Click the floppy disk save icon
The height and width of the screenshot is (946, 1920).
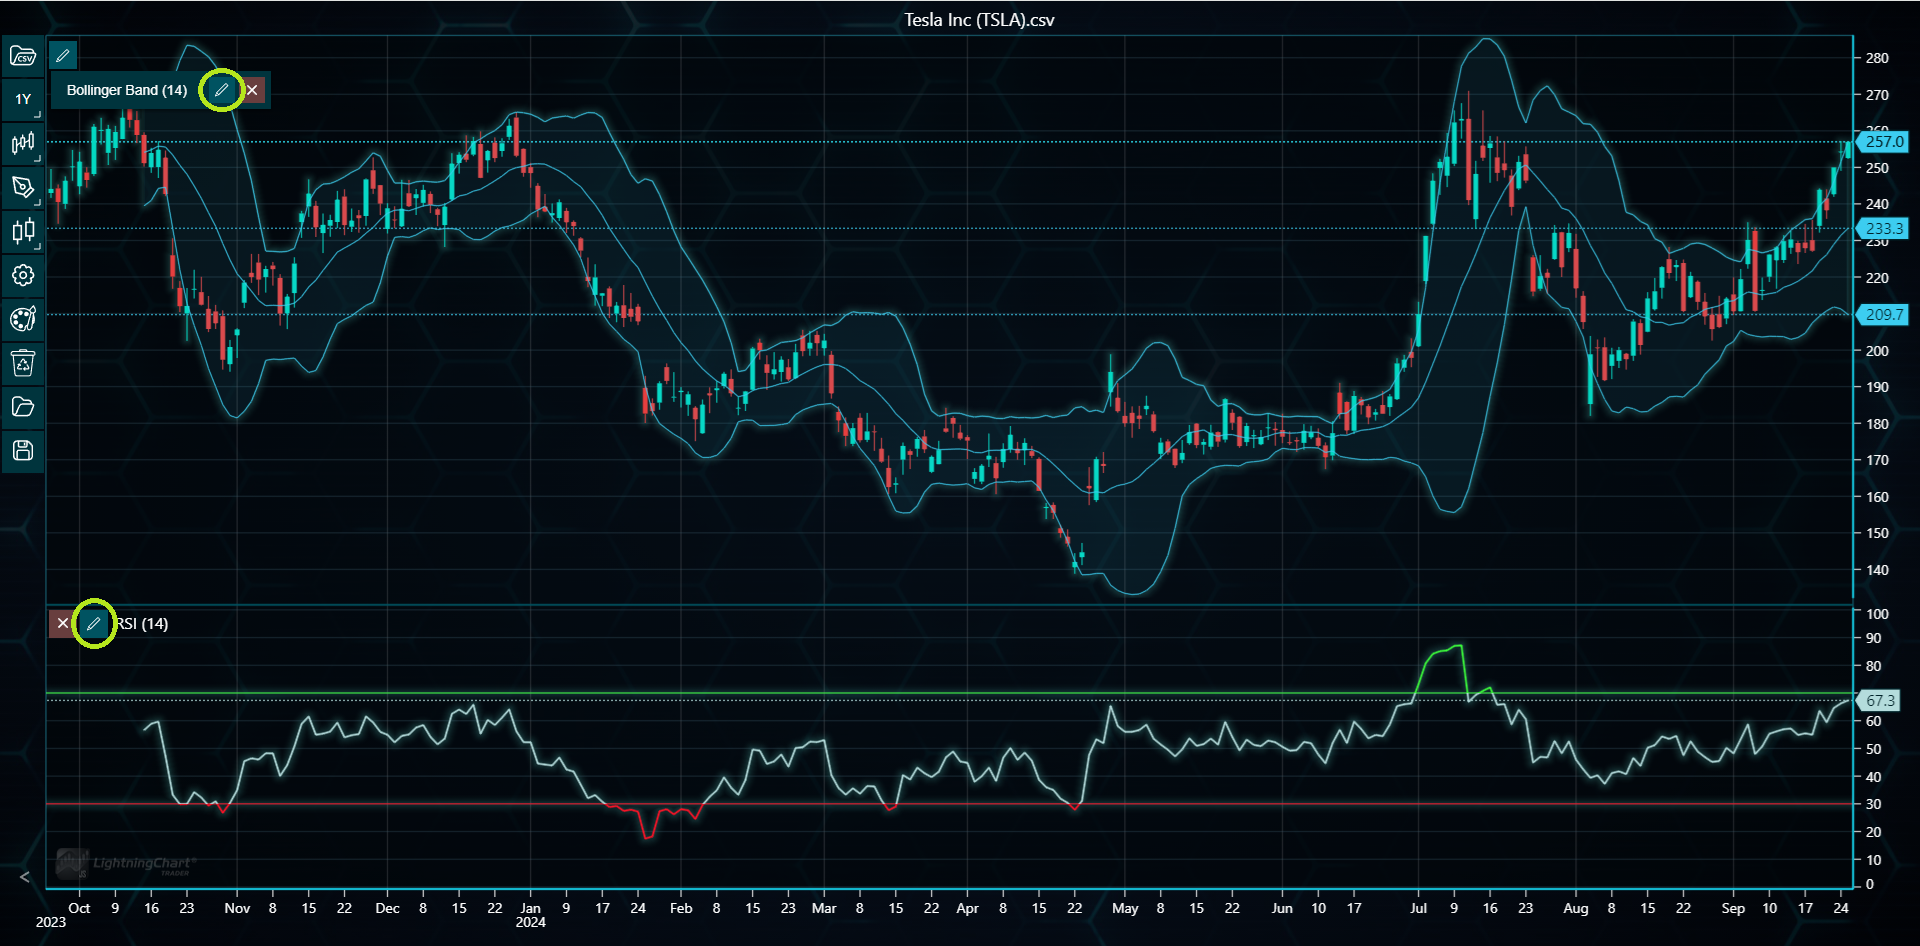(23, 450)
